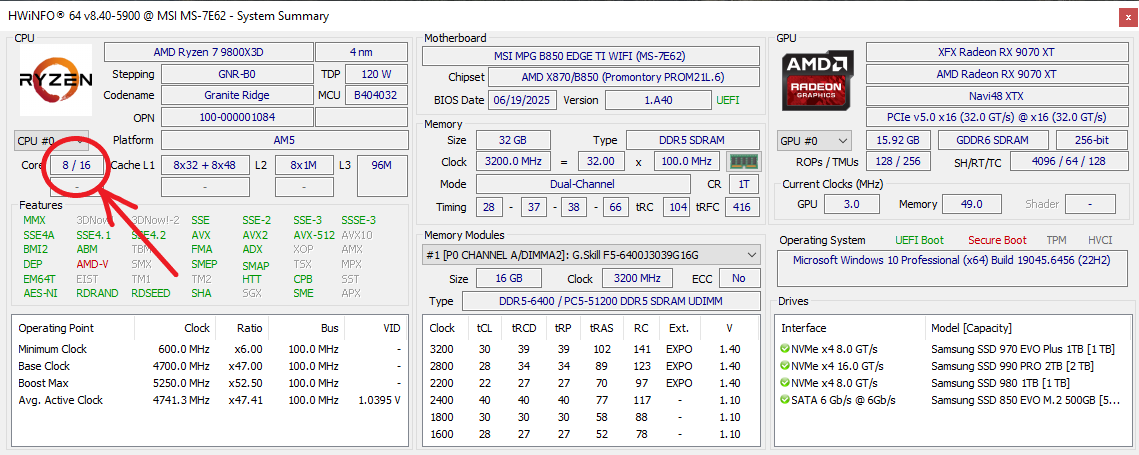Click the Ryzen CPU logo image
This screenshot has width=1139, height=455.
coord(56,80)
